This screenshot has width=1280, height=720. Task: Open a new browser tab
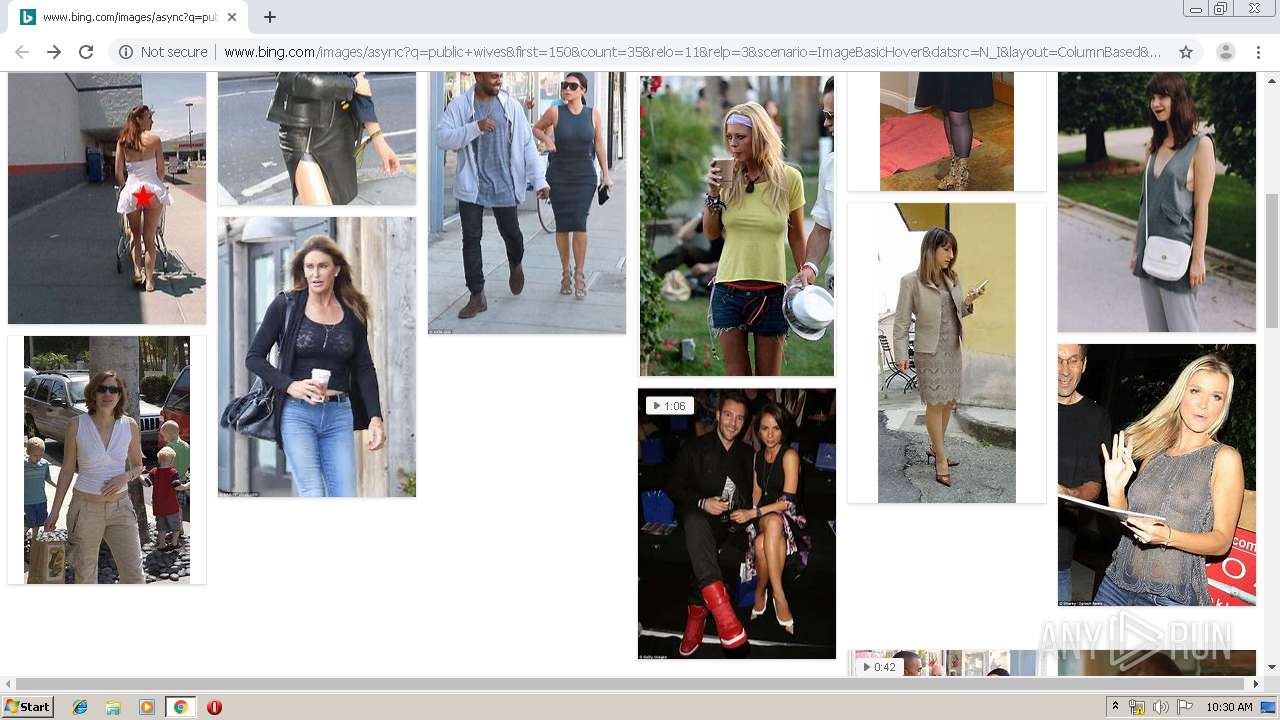coord(270,17)
